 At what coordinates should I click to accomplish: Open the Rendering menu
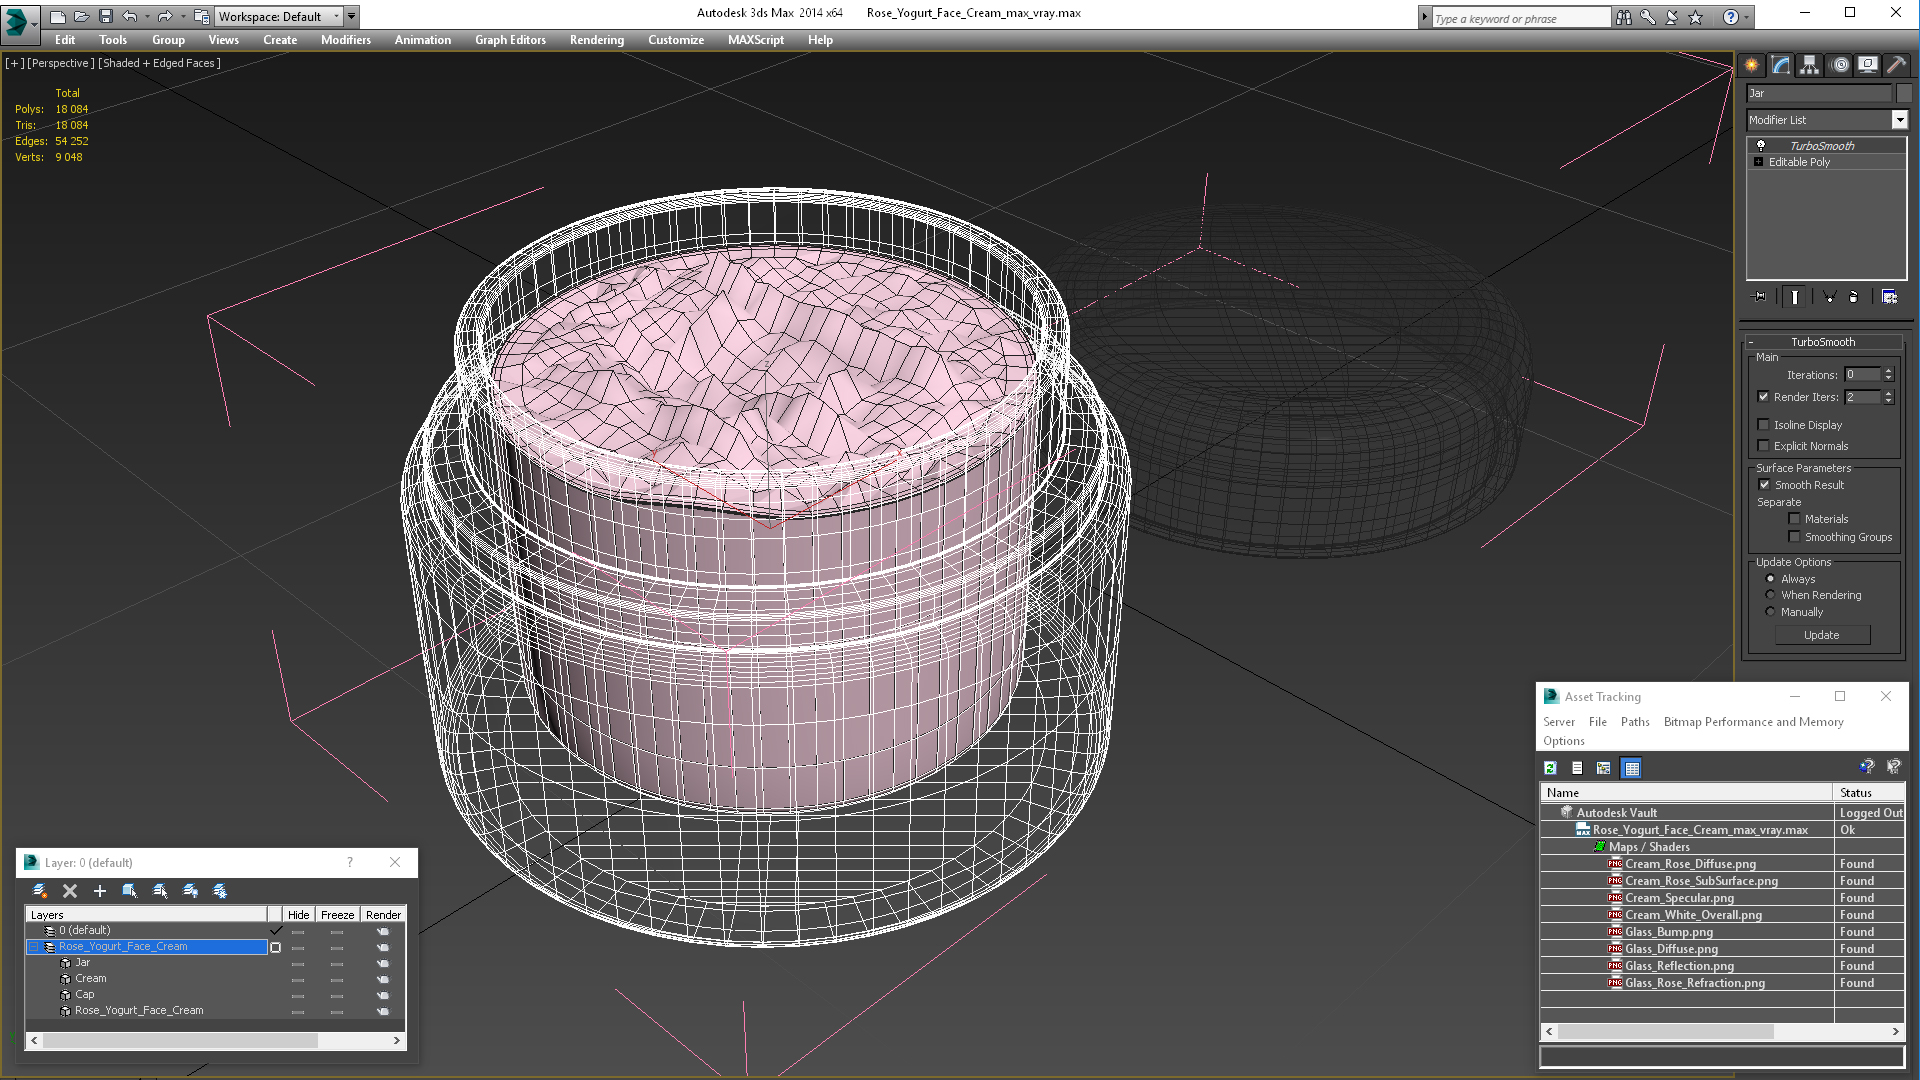tap(596, 40)
